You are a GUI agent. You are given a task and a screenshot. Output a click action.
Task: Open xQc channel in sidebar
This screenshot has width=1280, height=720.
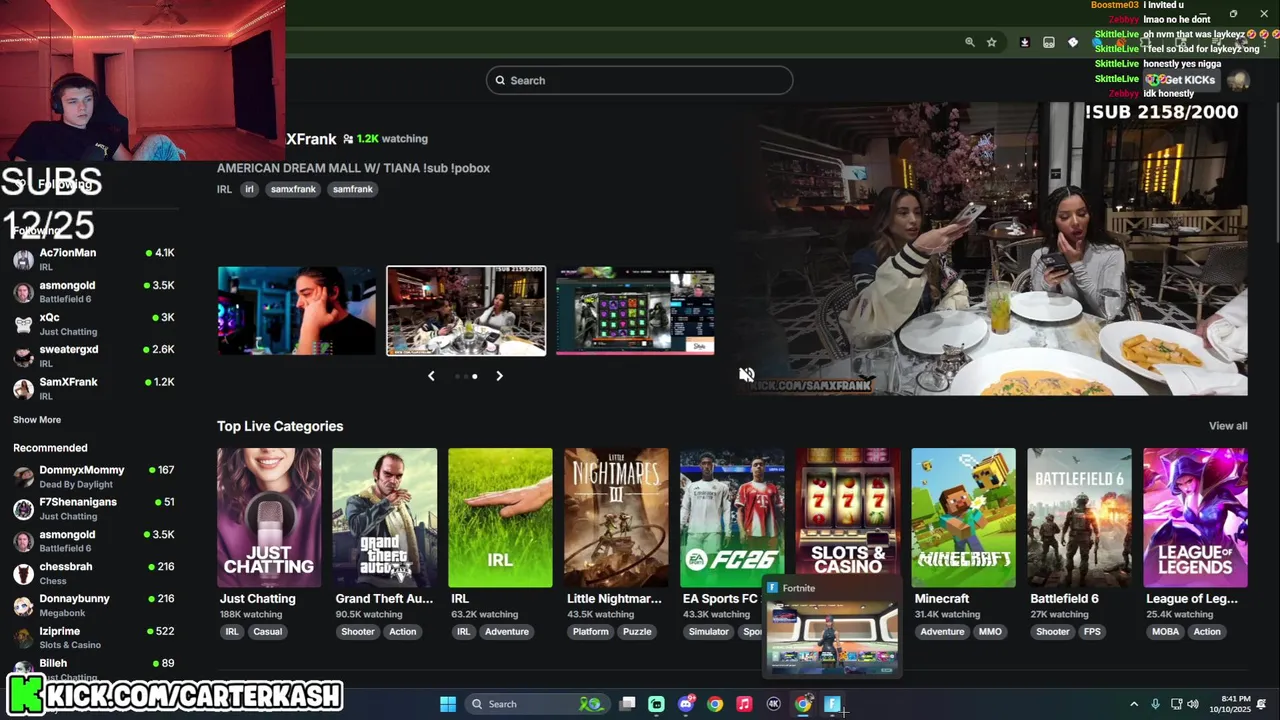click(94, 324)
